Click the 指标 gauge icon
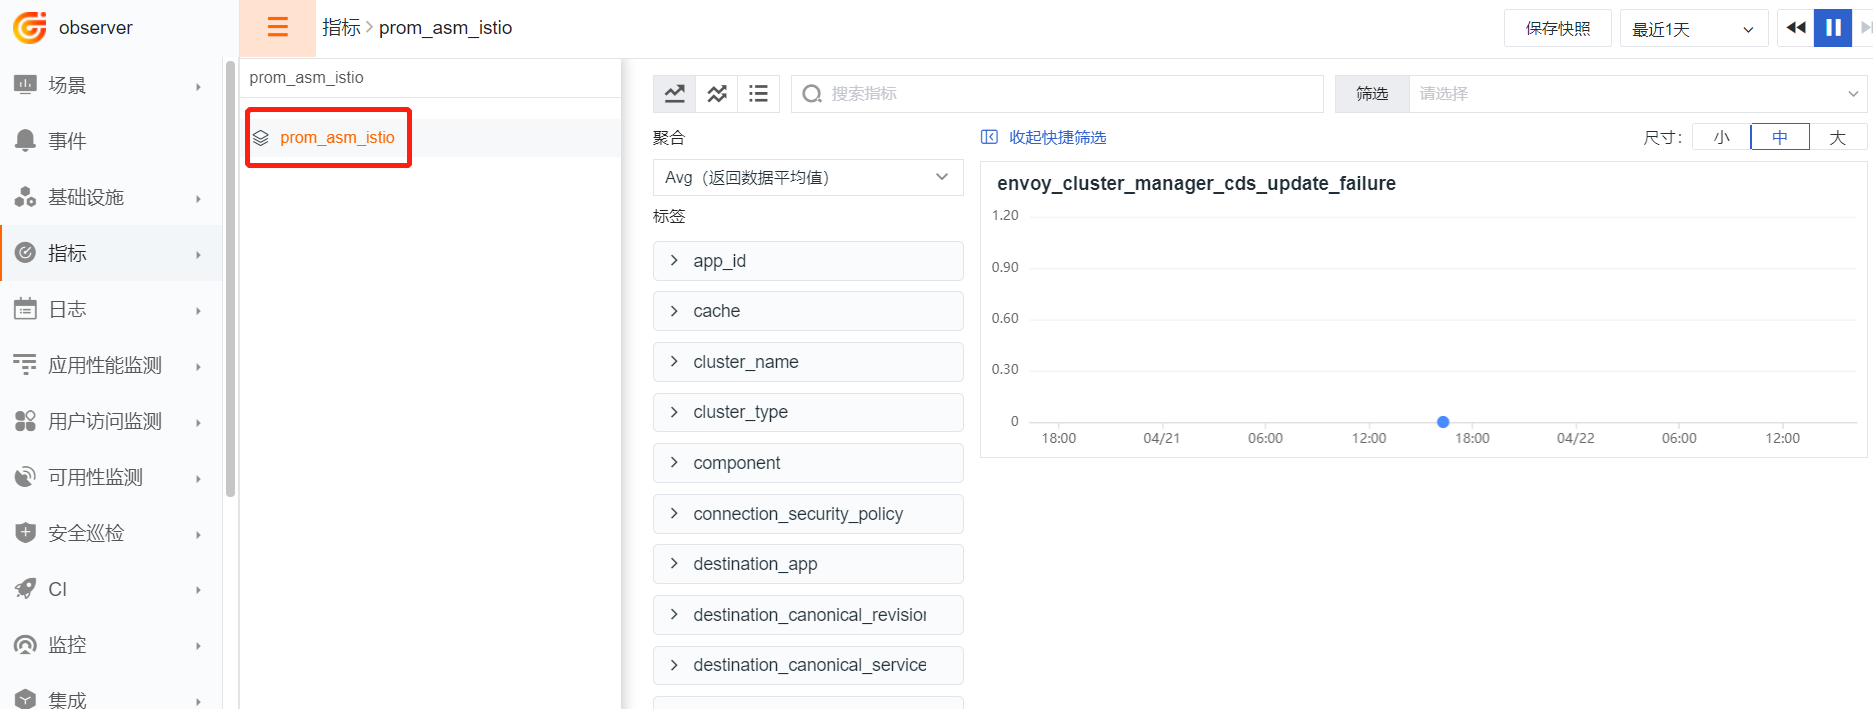 click(x=25, y=253)
